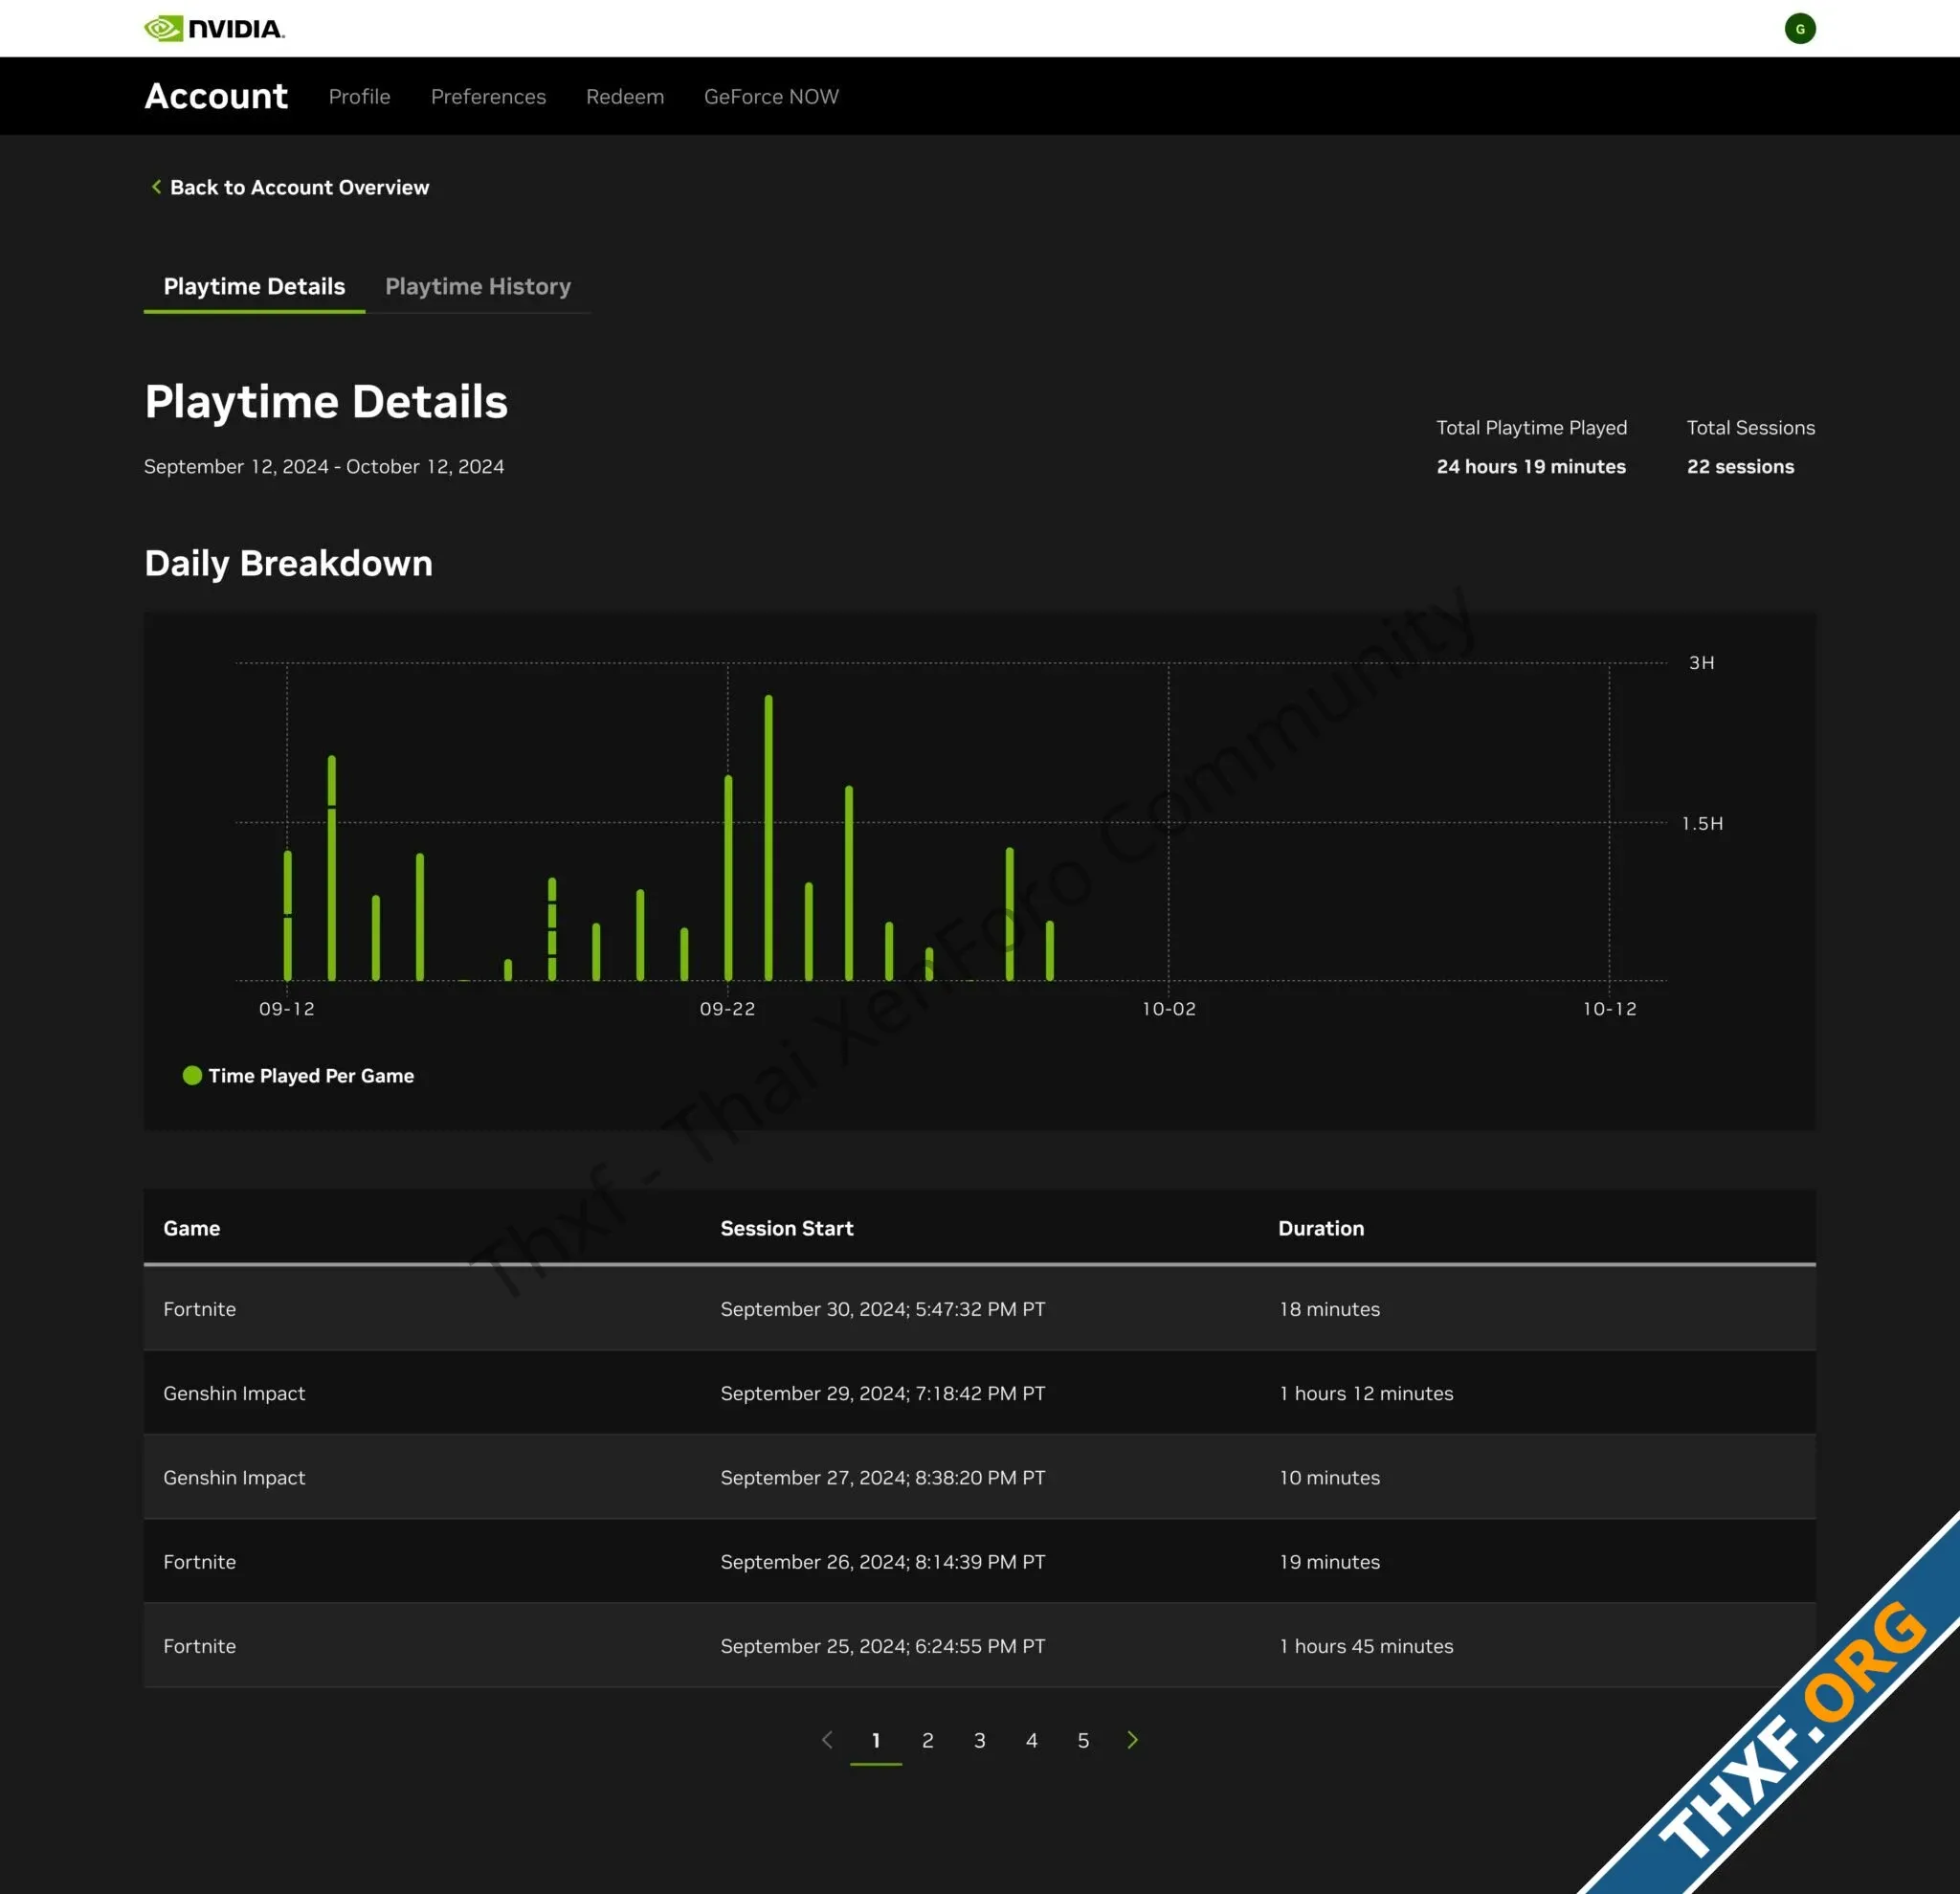Click session start September 29, 7:18:42 PM
Image resolution: width=1960 pixels, height=1894 pixels.
(883, 1393)
